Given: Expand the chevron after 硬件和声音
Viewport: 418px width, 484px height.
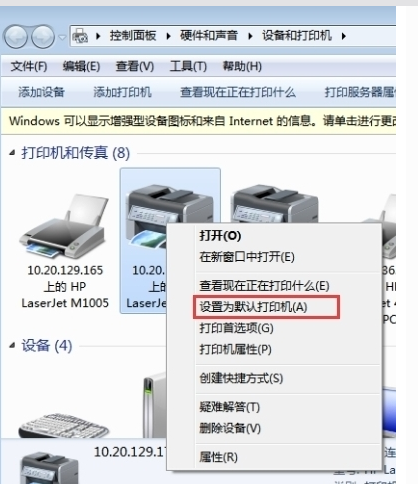Looking at the screenshot, I should click(x=250, y=36).
